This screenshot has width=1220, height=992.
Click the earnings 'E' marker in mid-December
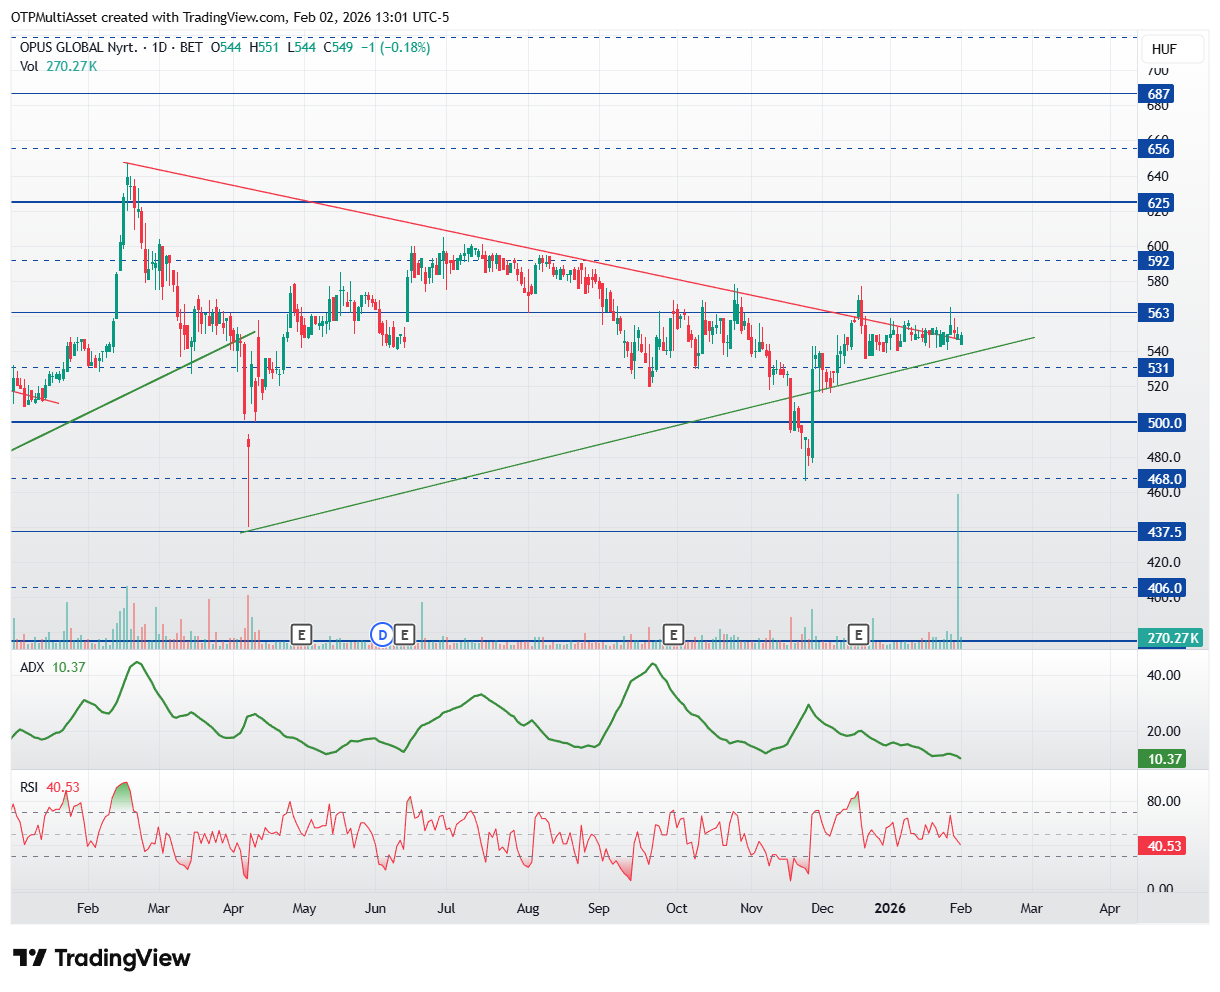tap(858, 634)
